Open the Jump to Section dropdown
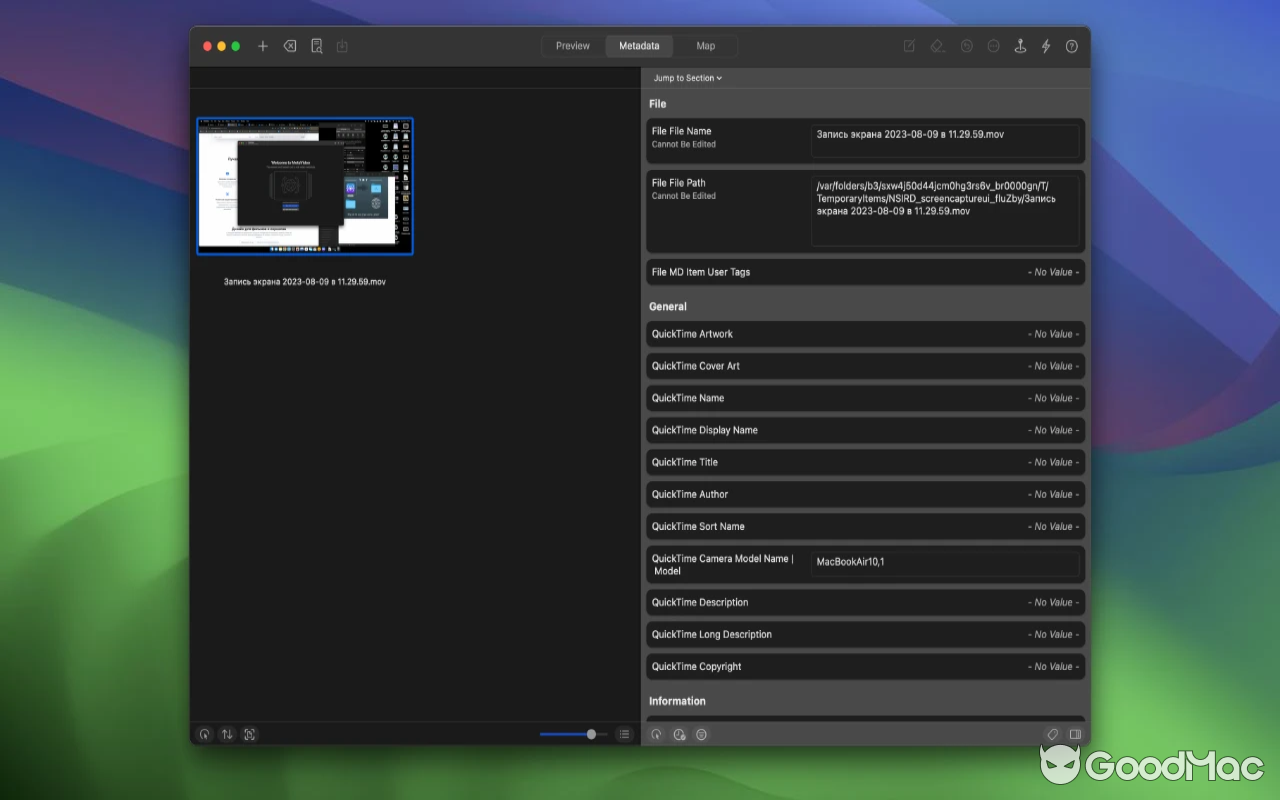Viewport: 1280px width, 800px height. (687, 78)
